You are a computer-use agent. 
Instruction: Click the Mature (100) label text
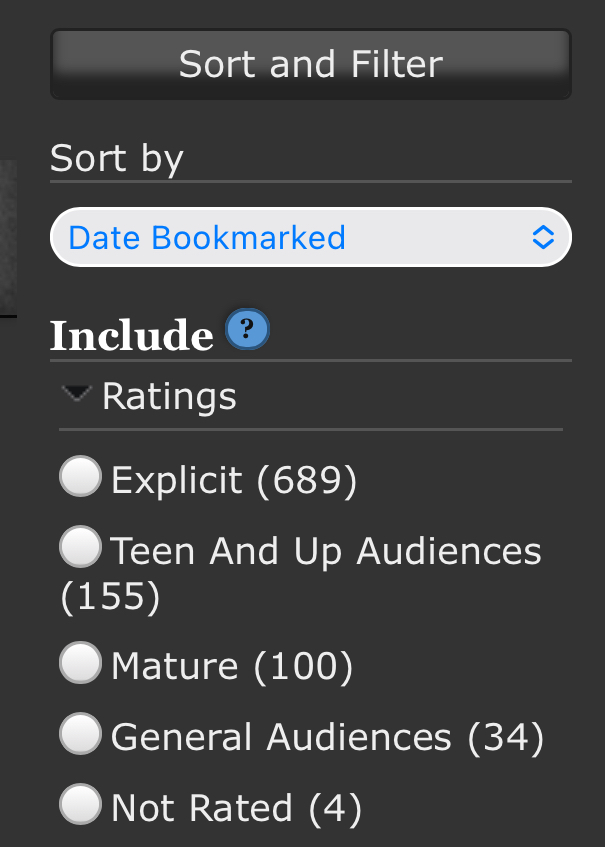click(x=232, y=667)
